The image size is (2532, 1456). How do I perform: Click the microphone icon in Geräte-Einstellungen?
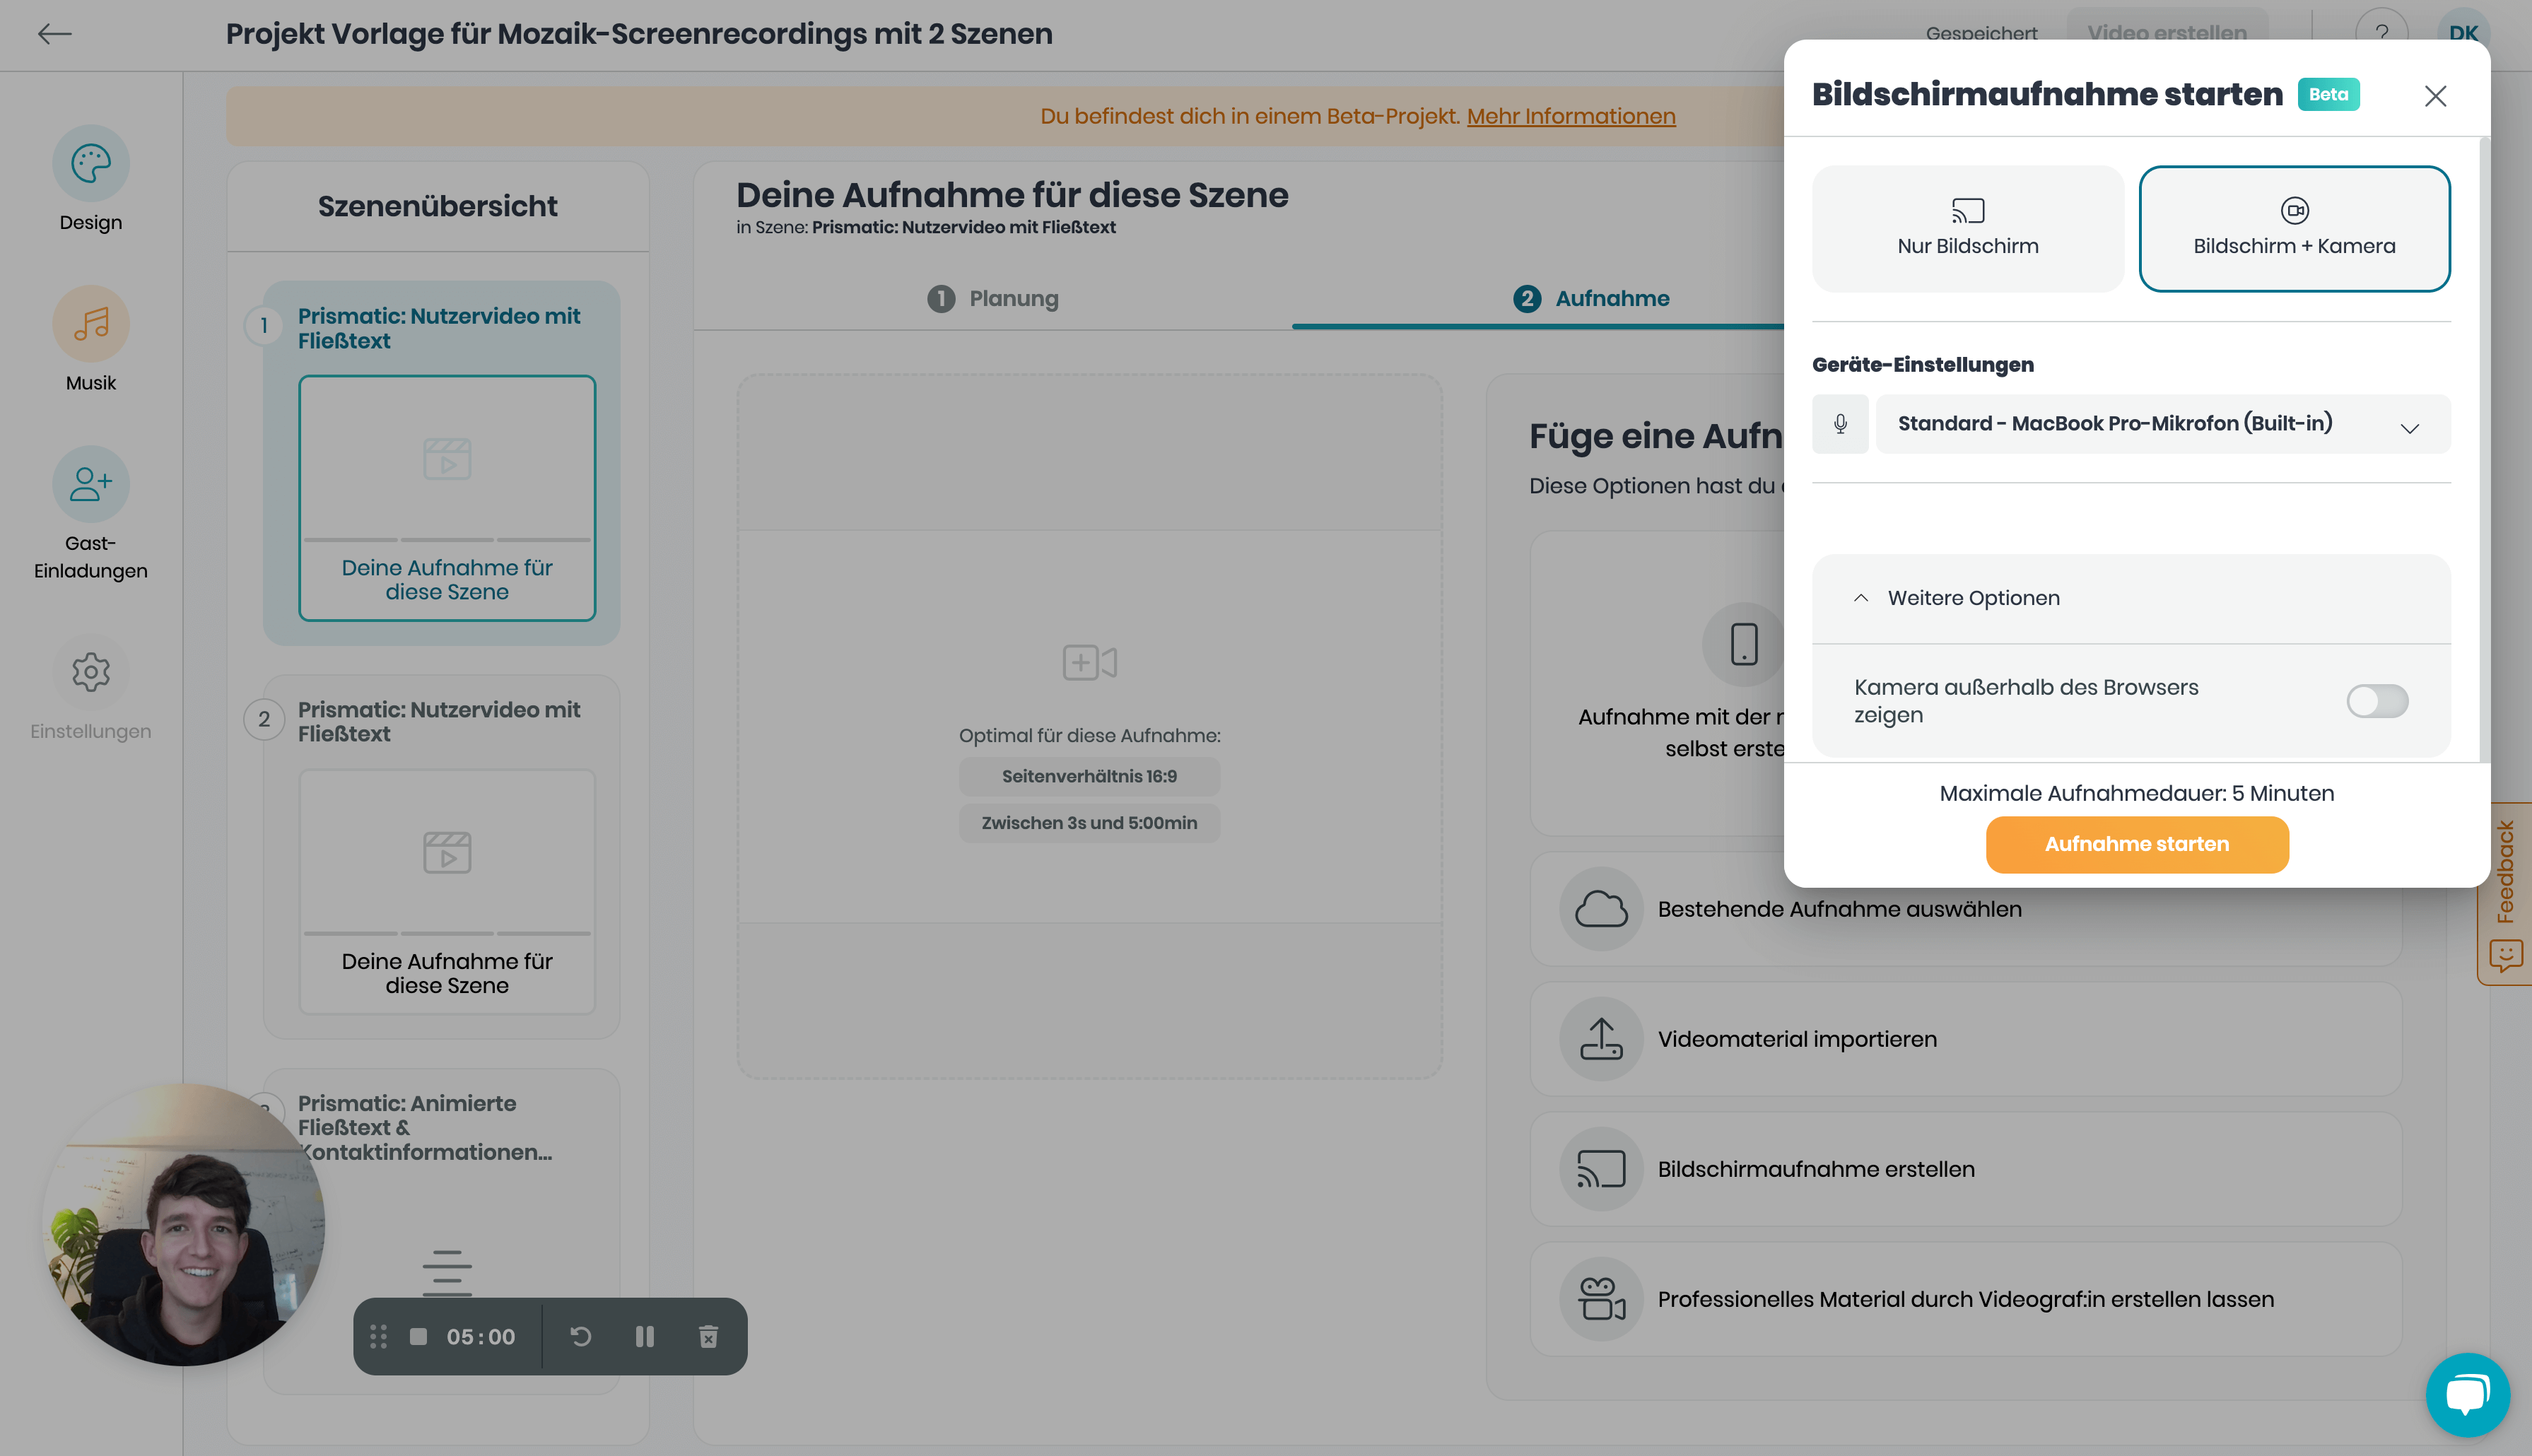click(1840, 424)
